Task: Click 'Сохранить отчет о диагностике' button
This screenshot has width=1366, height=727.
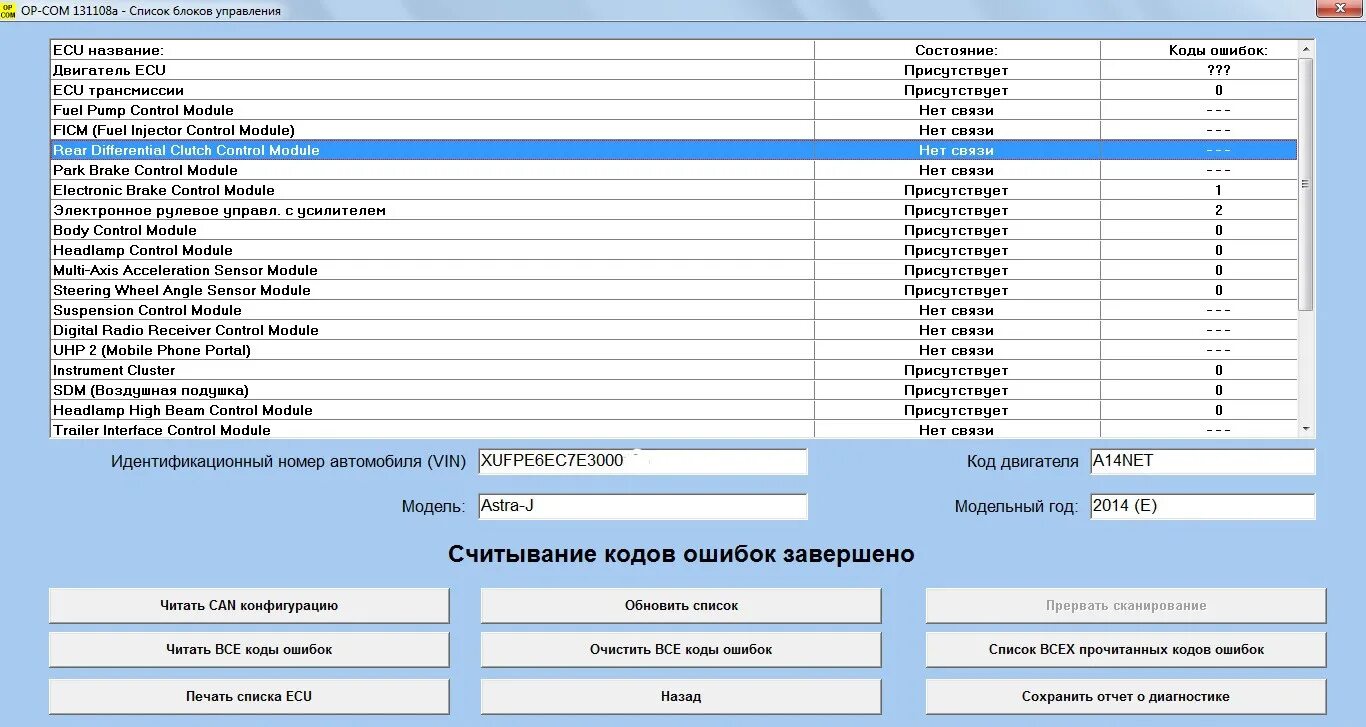Action: coord(1126,696)
